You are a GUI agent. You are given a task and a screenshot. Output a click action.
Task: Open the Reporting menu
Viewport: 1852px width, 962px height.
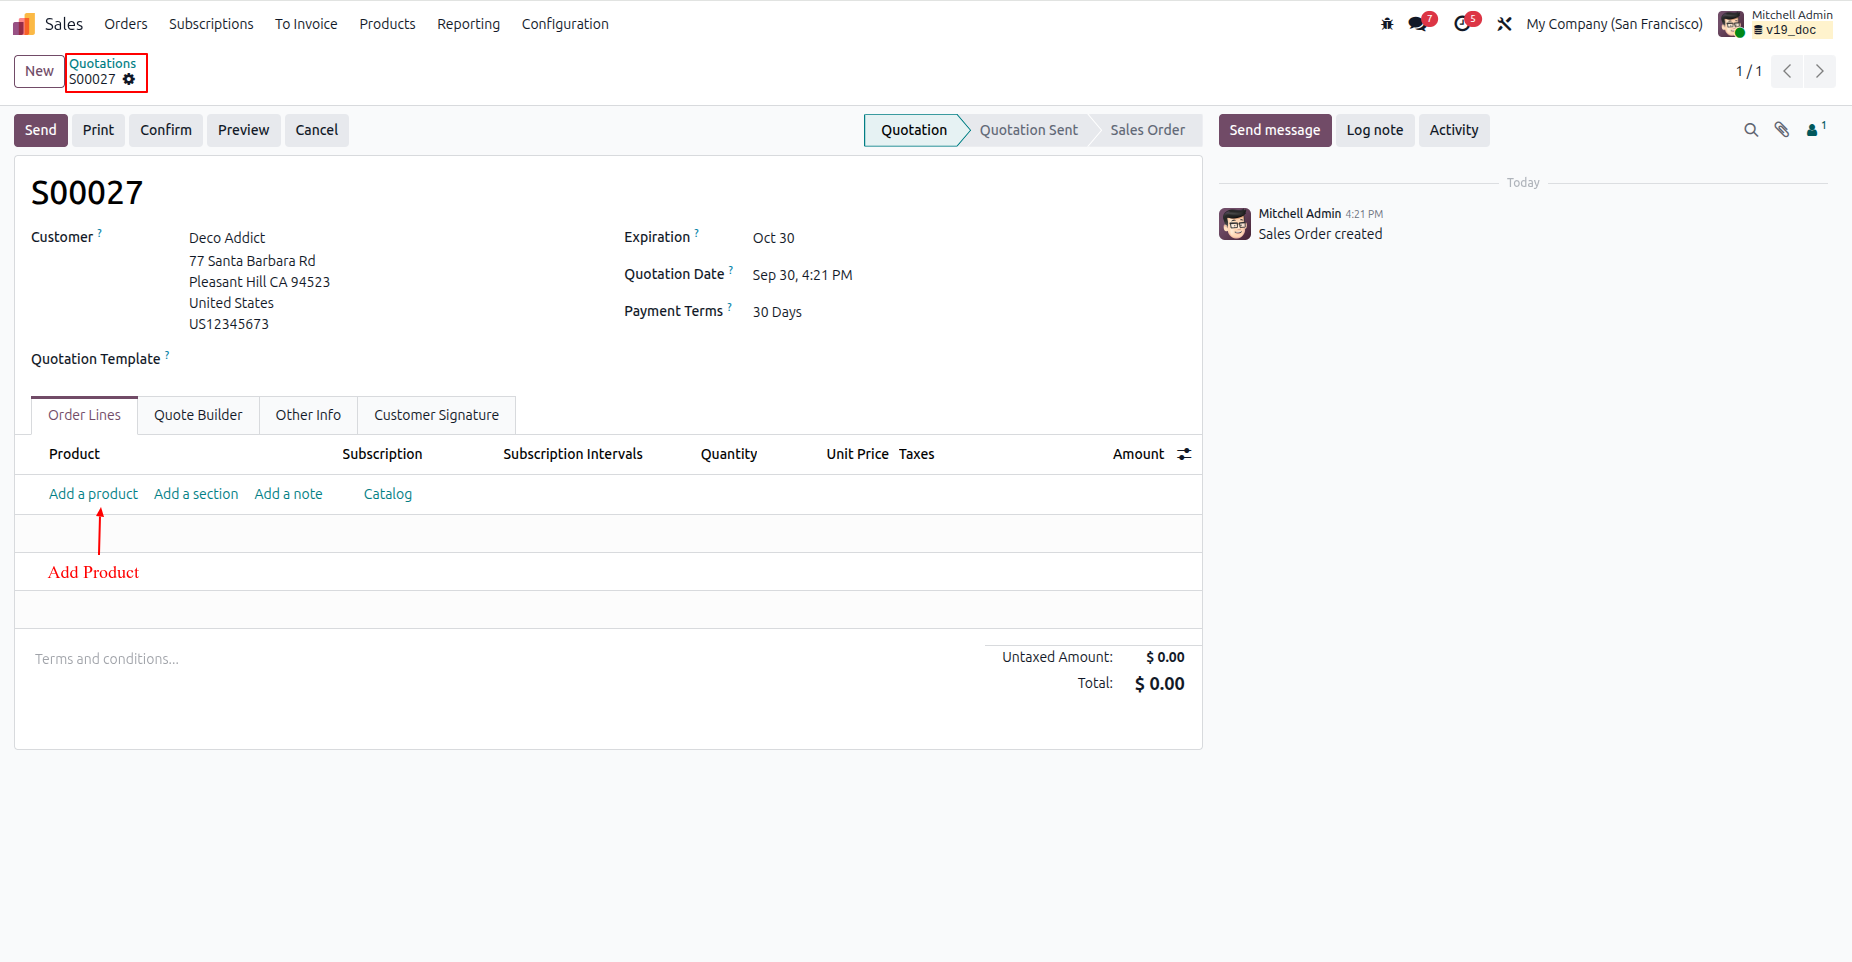(468, 24)
